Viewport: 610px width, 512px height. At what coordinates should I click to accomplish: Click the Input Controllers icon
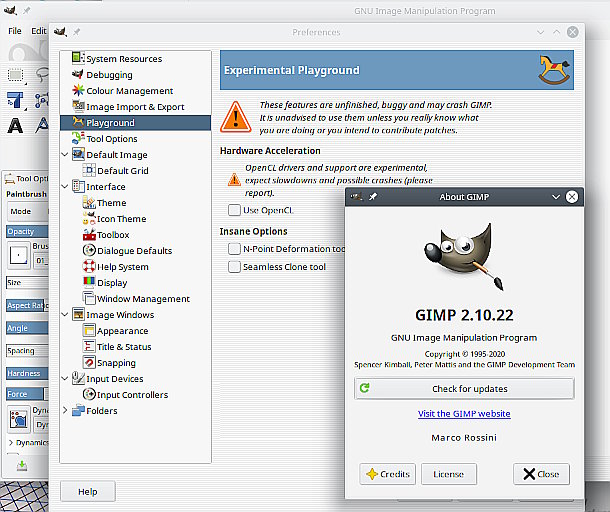click(89, 394)
